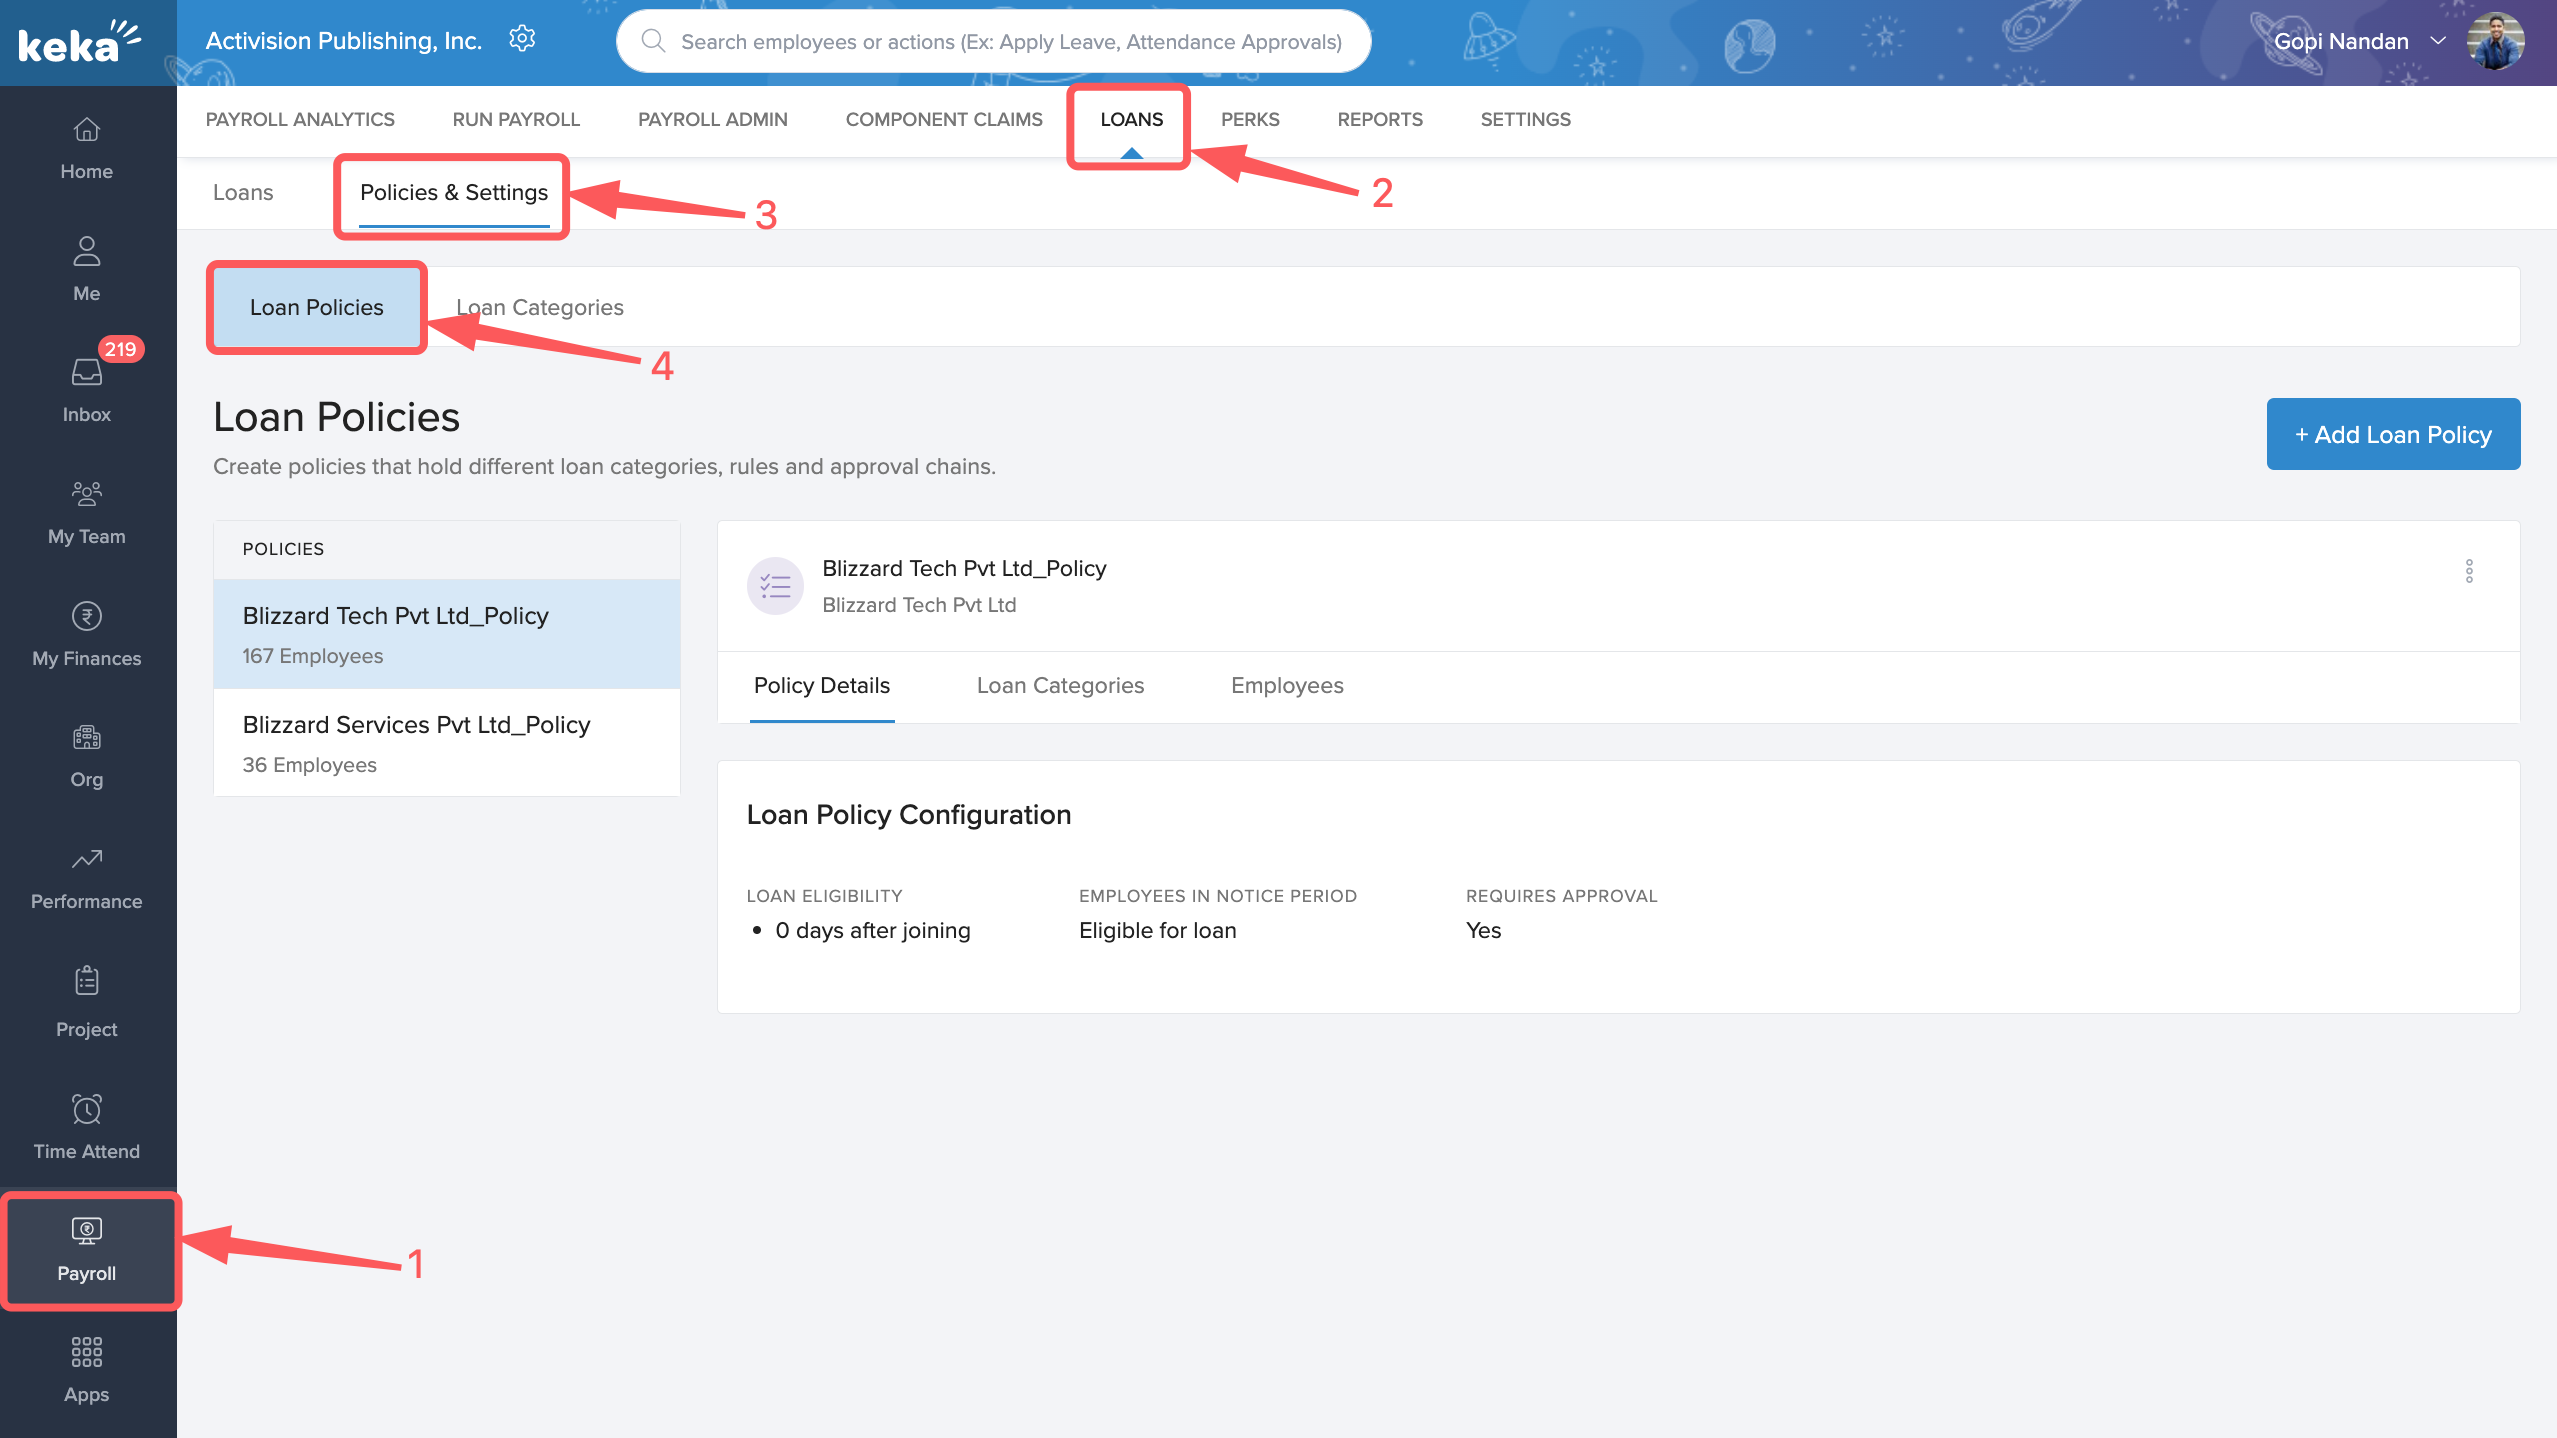Open the Time Attend clock icon
The width and height of the screenshot is (2557, 1438).
tap(87, 1108)
